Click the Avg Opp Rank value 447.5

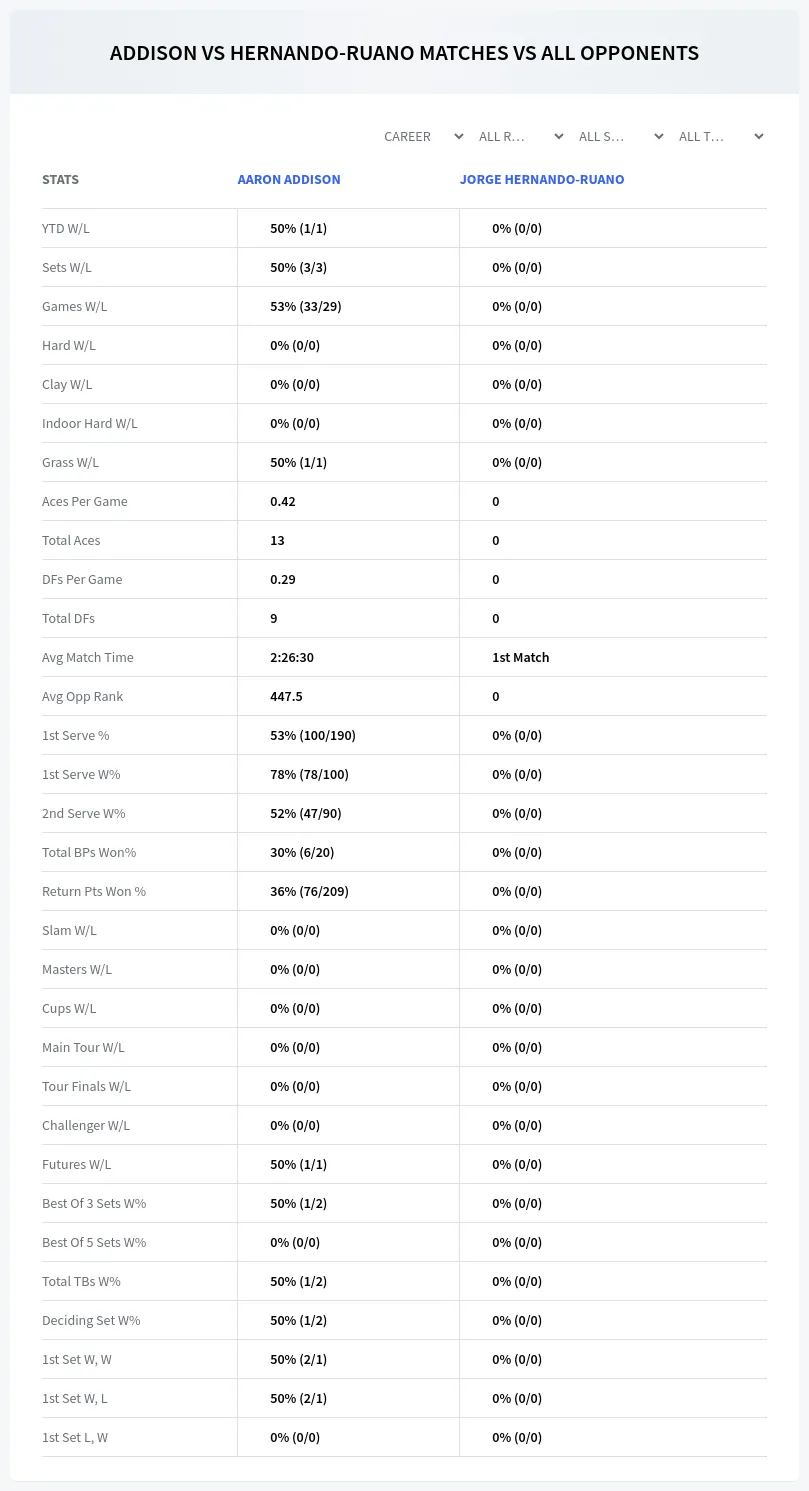coord(286,696)
